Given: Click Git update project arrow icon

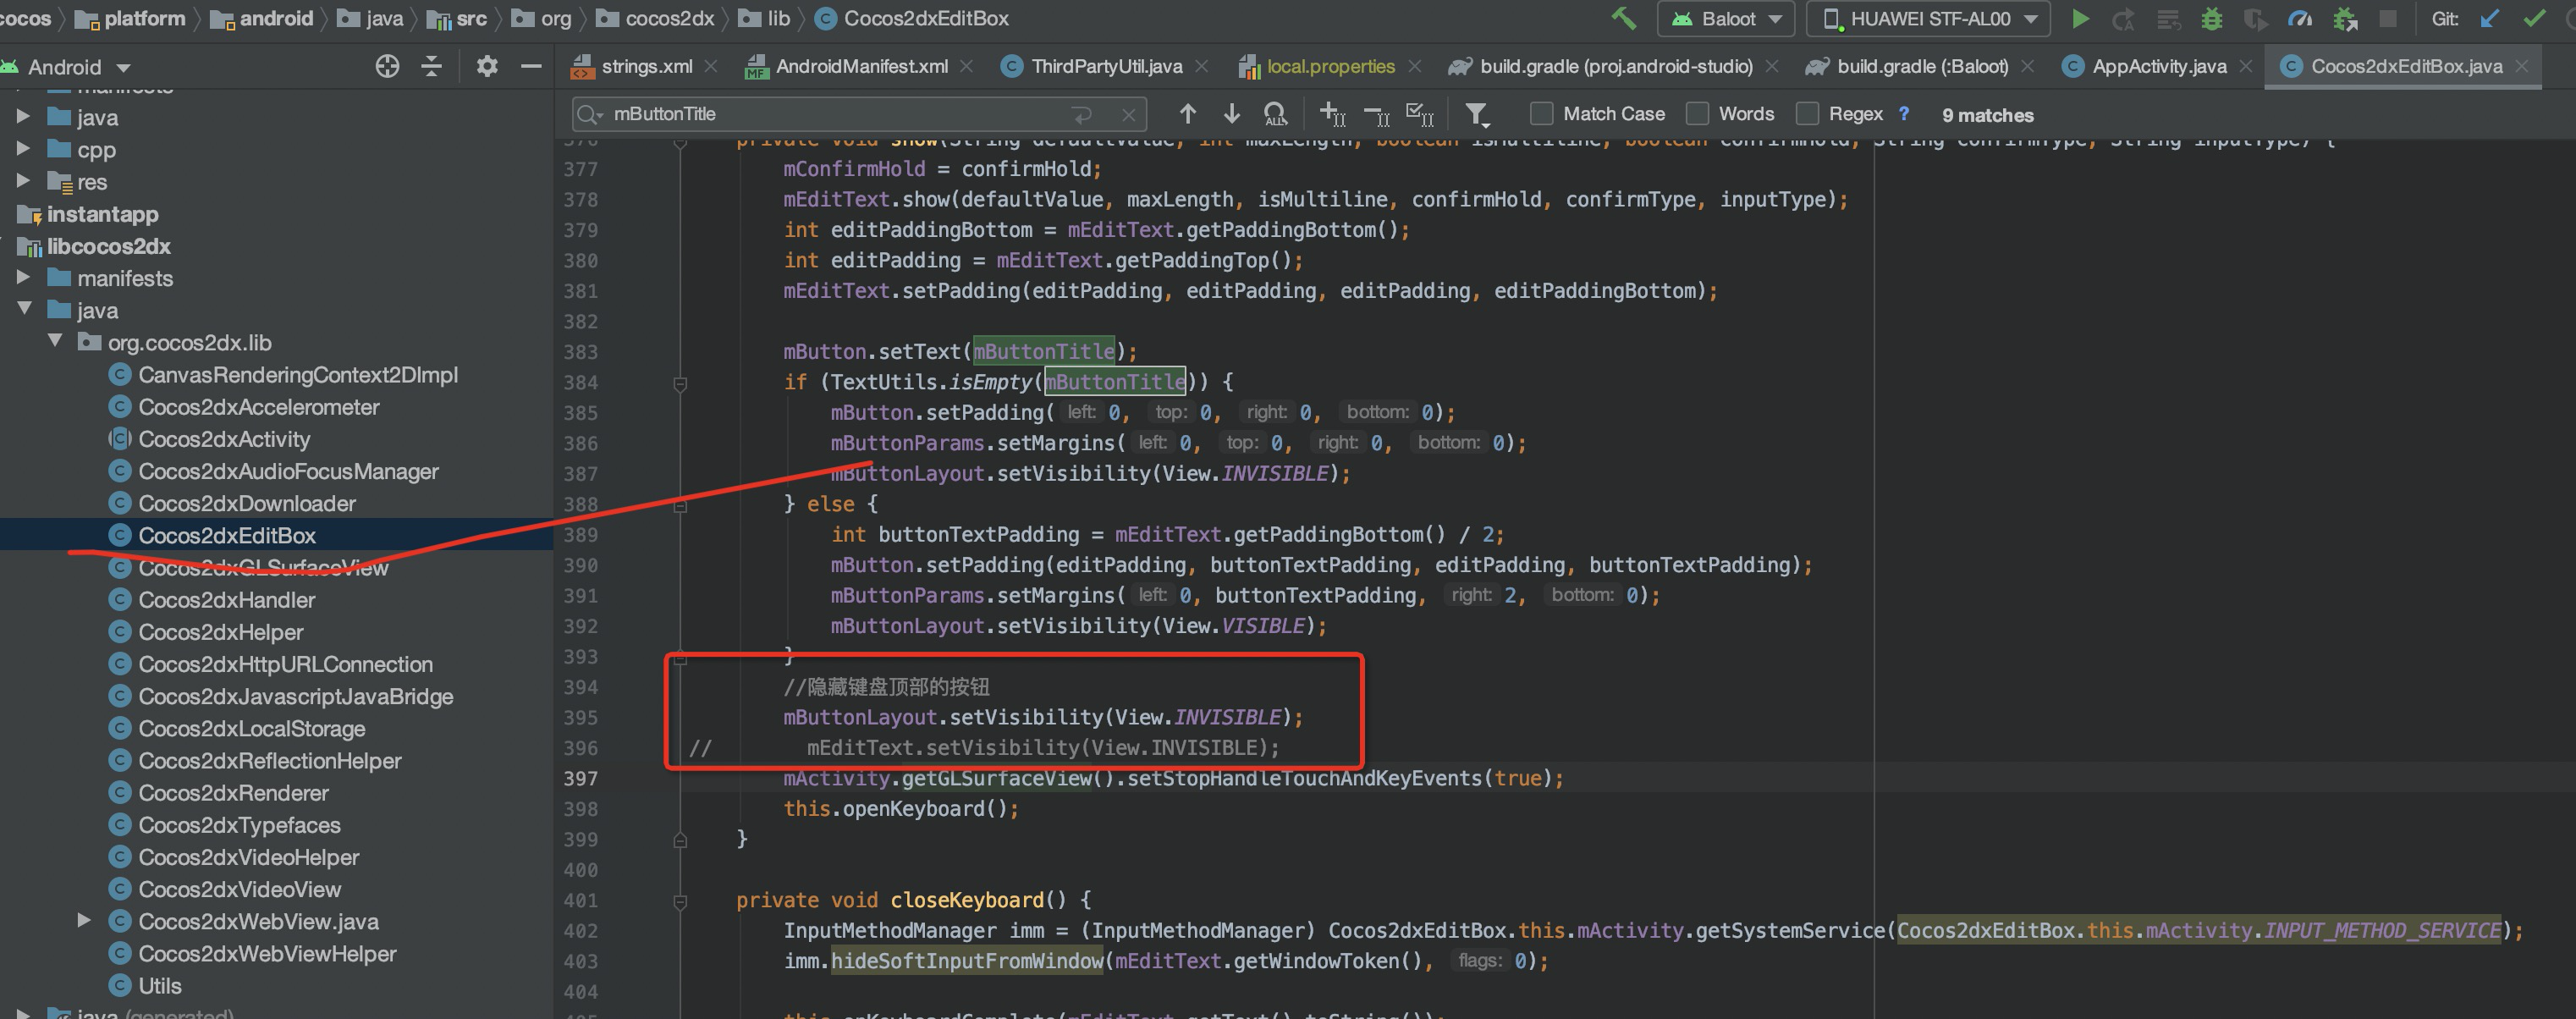Looking at the screenshot, I should pos(2490,19).
